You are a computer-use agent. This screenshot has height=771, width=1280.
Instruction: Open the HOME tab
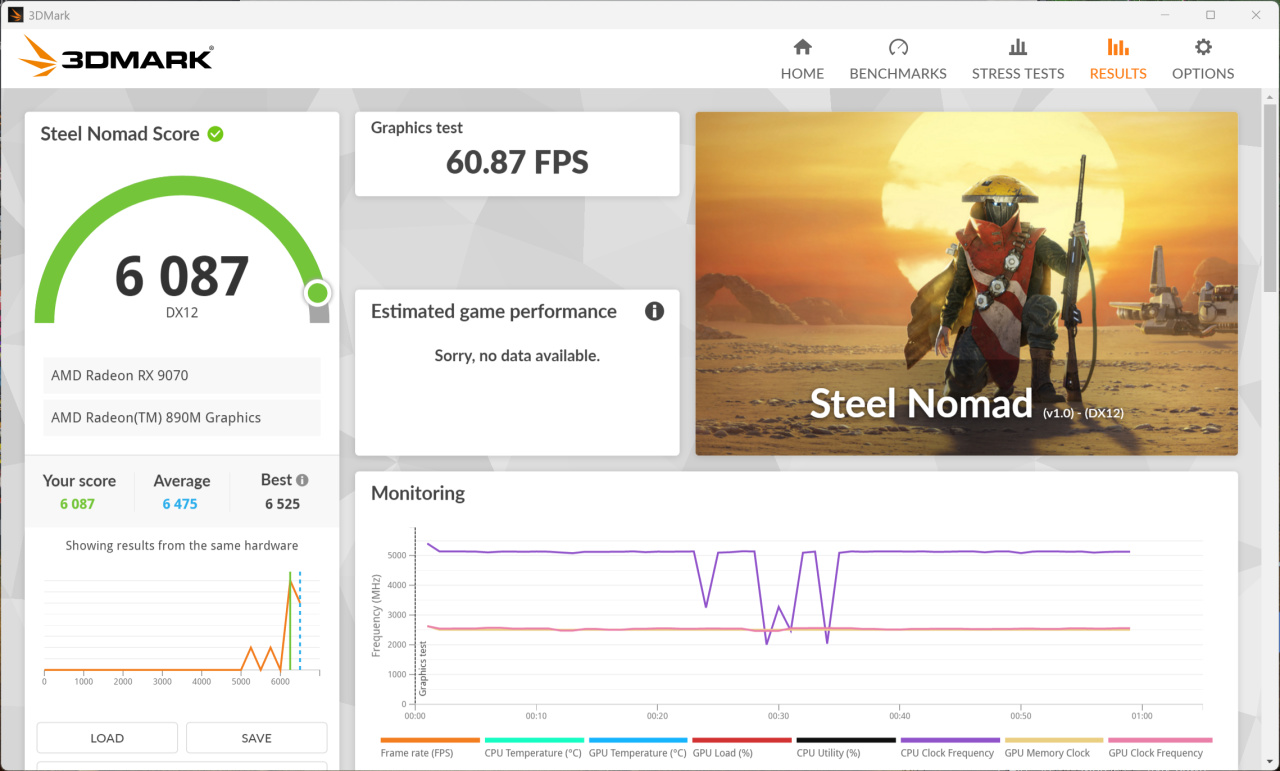(x=802, y=59)
